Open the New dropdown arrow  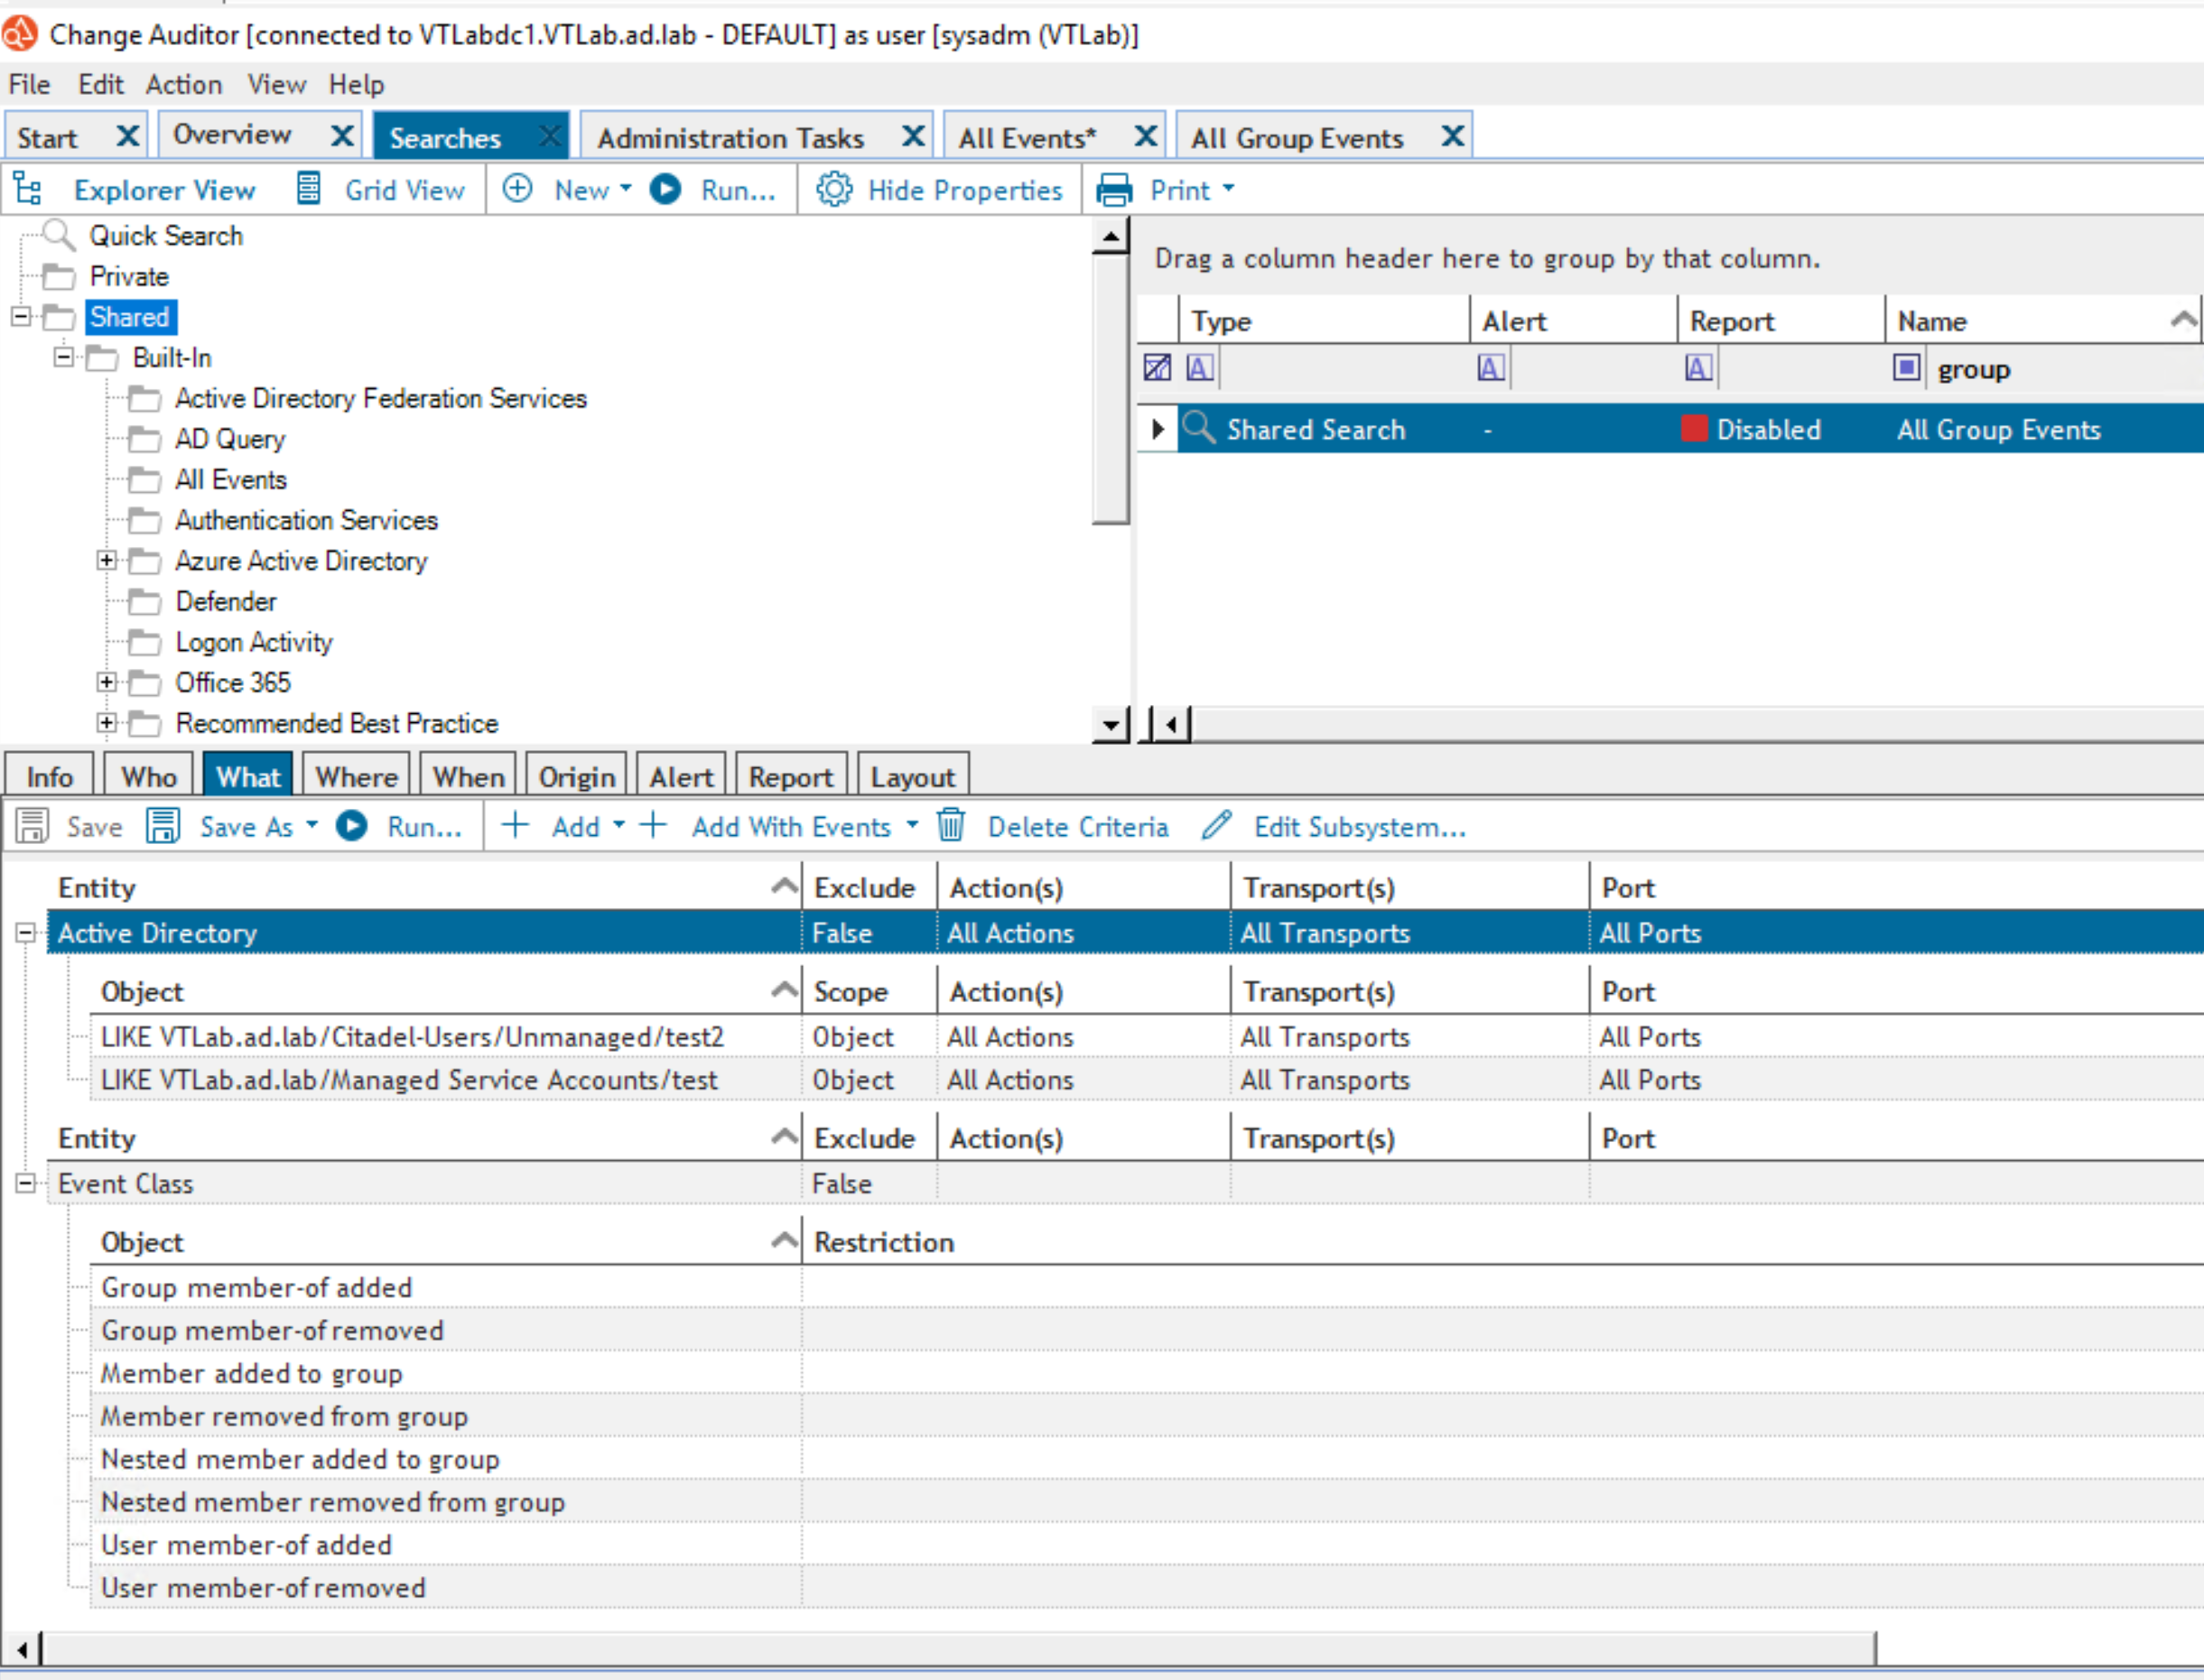coord(626,188)
